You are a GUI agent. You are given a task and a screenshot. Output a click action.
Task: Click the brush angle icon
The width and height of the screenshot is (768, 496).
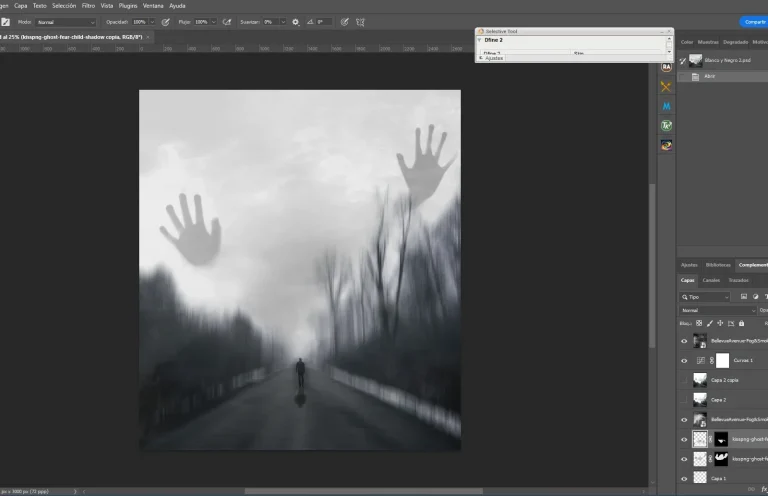pyautogui.click(x=310, y=22)
